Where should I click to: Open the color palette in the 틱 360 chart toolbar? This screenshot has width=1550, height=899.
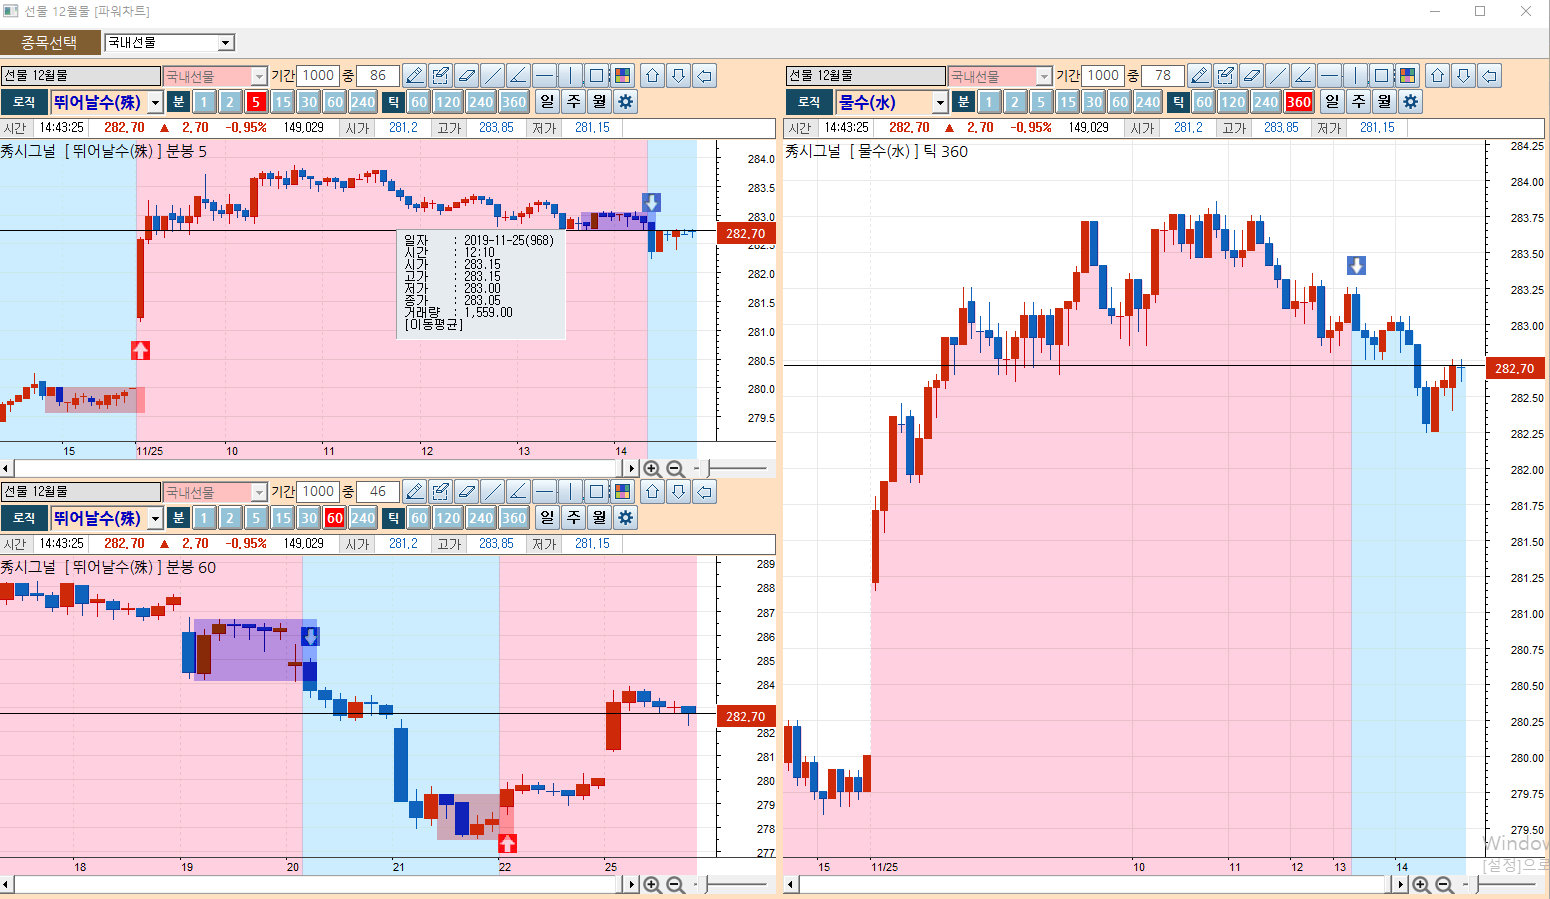(1407, 76)
